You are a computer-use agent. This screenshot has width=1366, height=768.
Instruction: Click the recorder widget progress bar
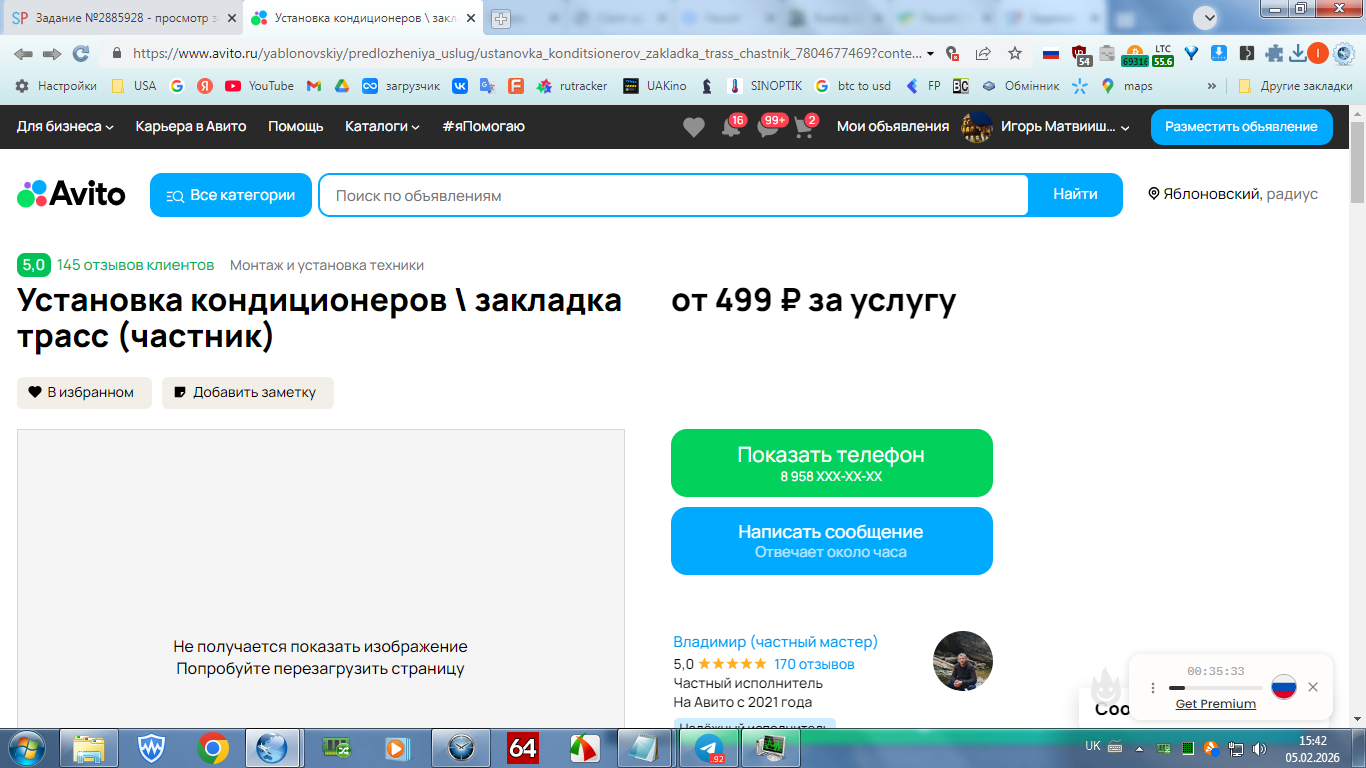1215,688
